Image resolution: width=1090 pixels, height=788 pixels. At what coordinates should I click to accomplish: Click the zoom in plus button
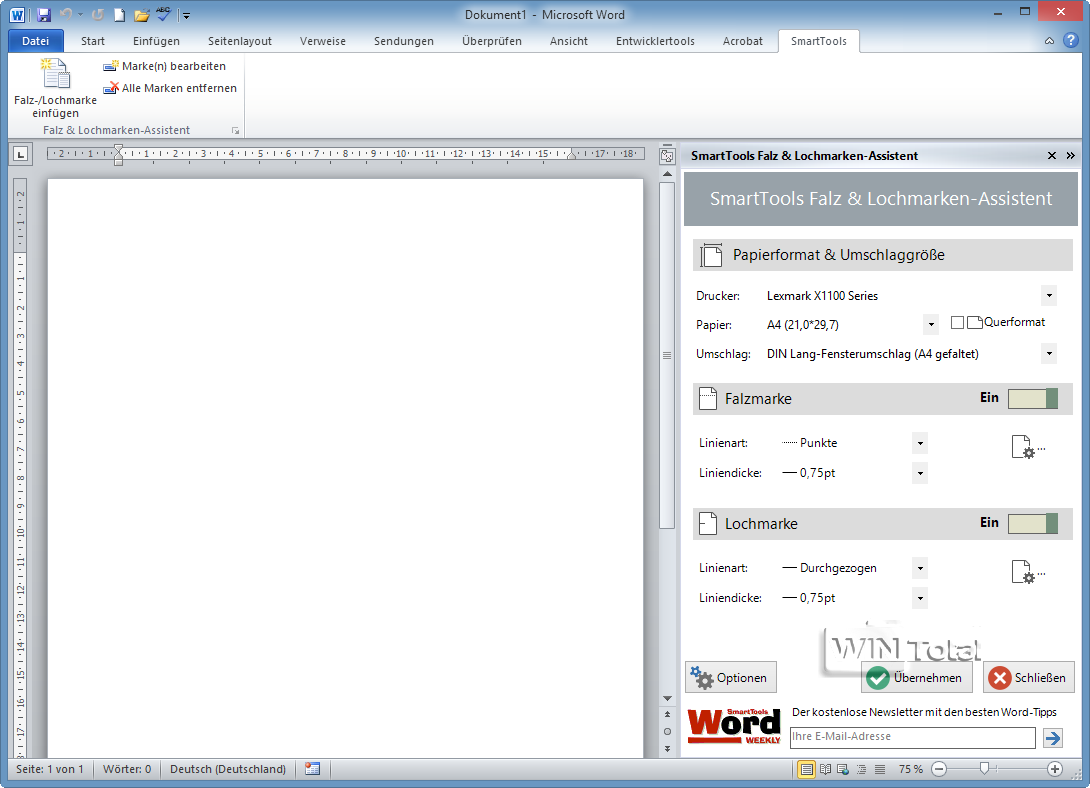[x=1055, y=769]
